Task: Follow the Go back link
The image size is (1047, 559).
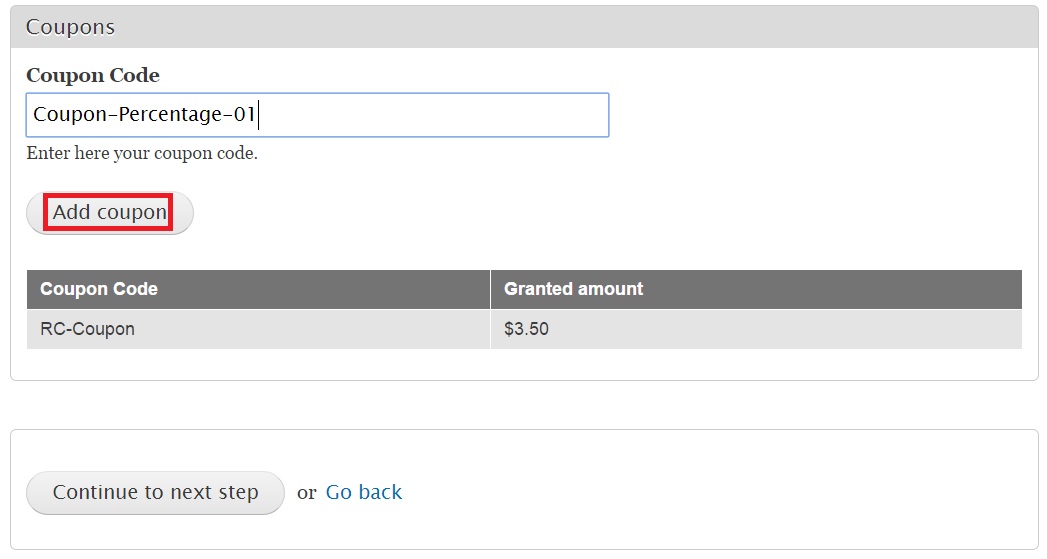Action: 363,492
